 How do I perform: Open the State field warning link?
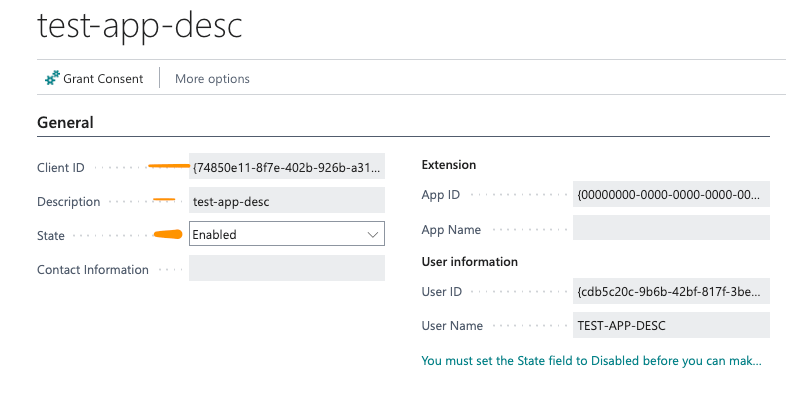pyautogui.click(x=591, y=361)
